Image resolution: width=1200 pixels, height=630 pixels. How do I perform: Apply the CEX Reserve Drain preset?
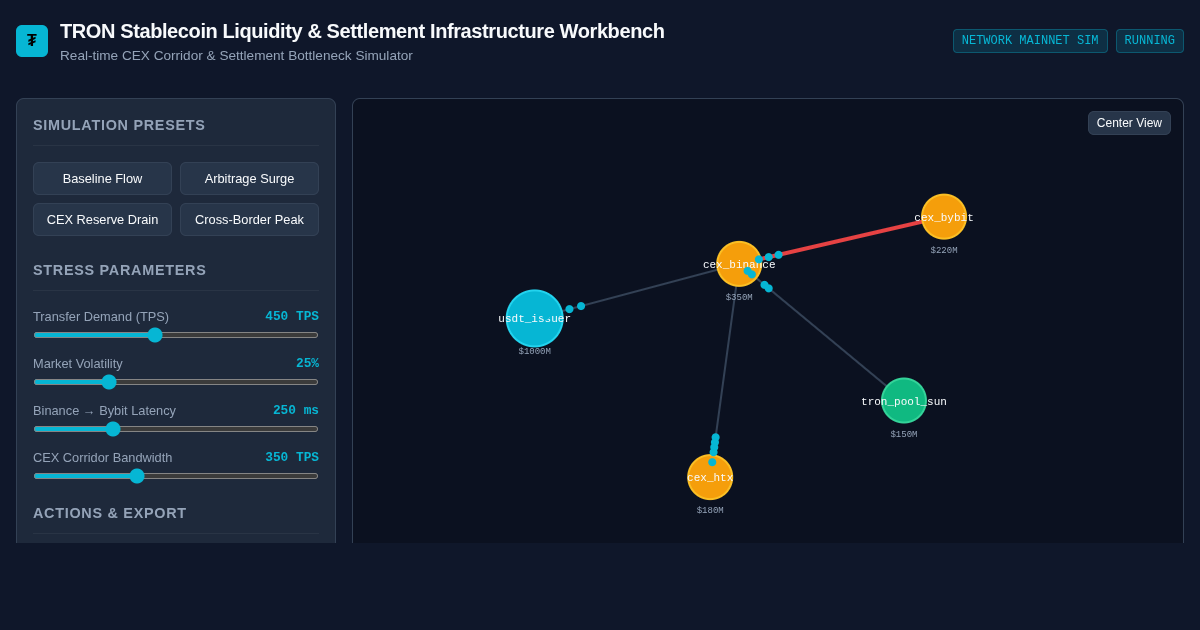tap(102, 219)
